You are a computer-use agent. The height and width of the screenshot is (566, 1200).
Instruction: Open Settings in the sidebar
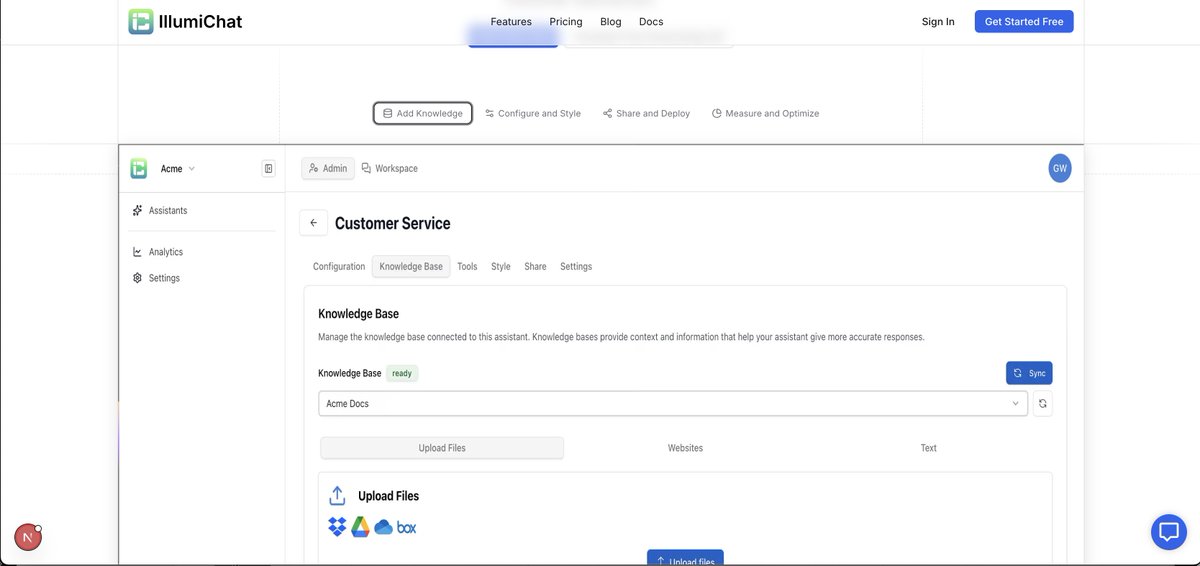pos(157,278)
